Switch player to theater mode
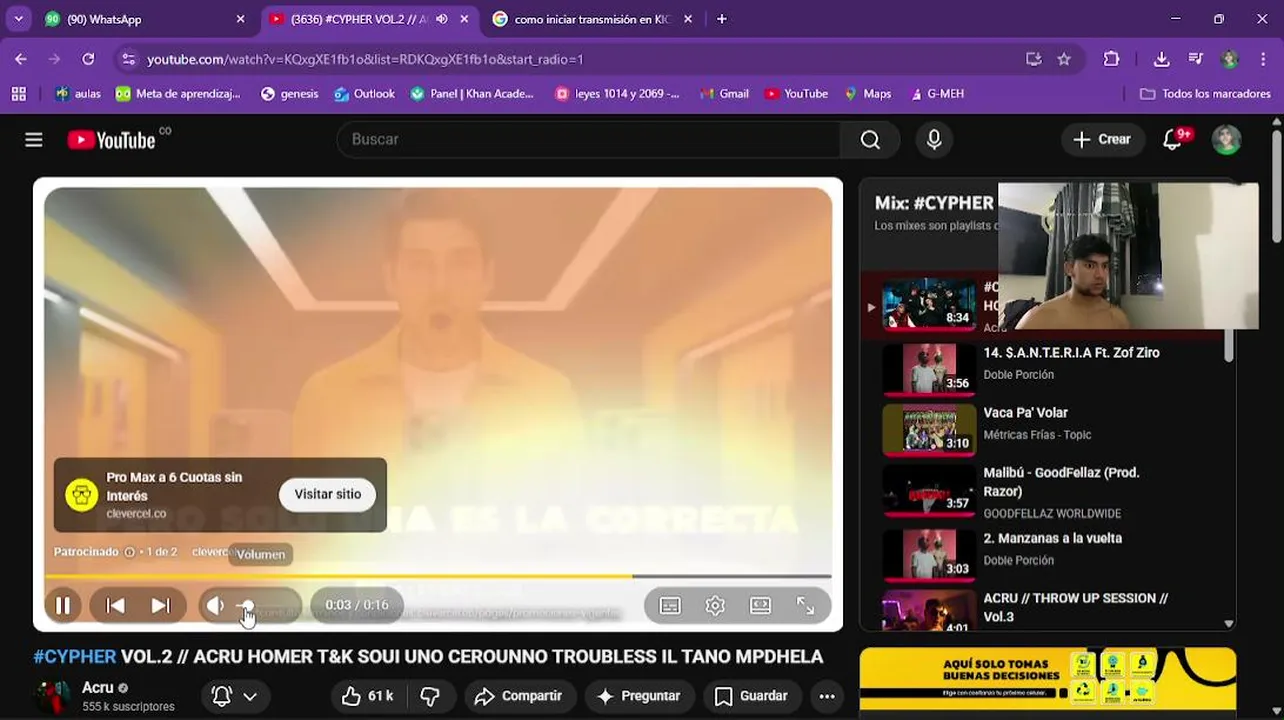The width and height of the screenshot is (1284, 720). [x=760, y=605]
